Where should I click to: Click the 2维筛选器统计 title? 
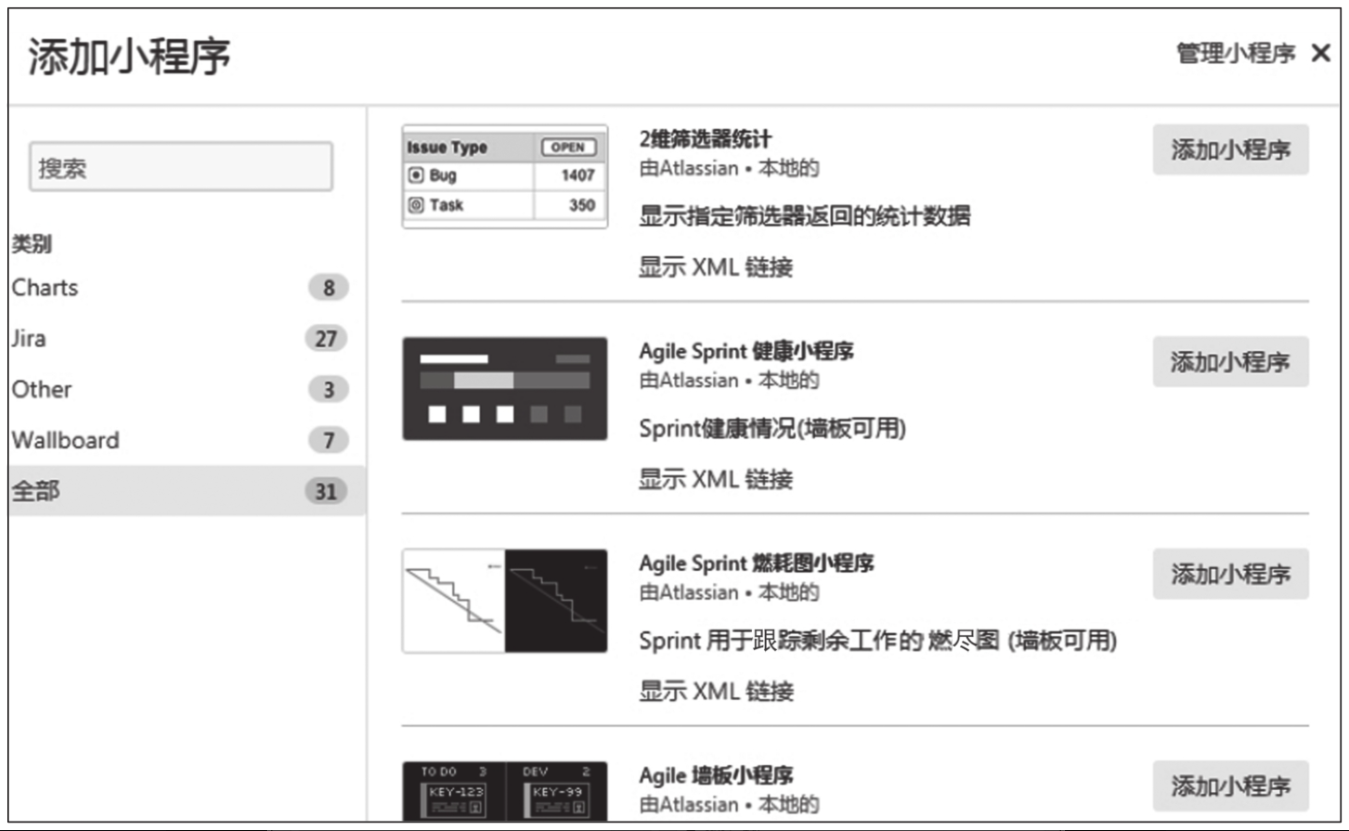pos(705,139)
